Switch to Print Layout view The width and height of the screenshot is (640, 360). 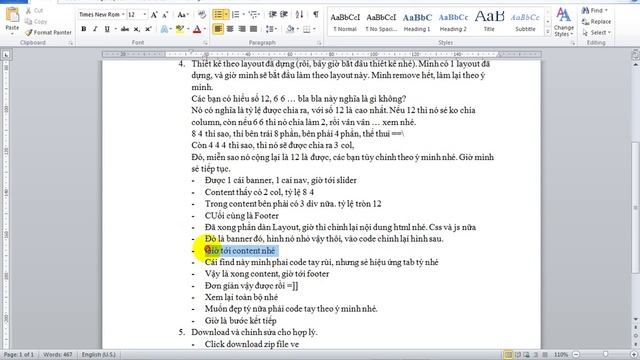[x=508, y=355]
